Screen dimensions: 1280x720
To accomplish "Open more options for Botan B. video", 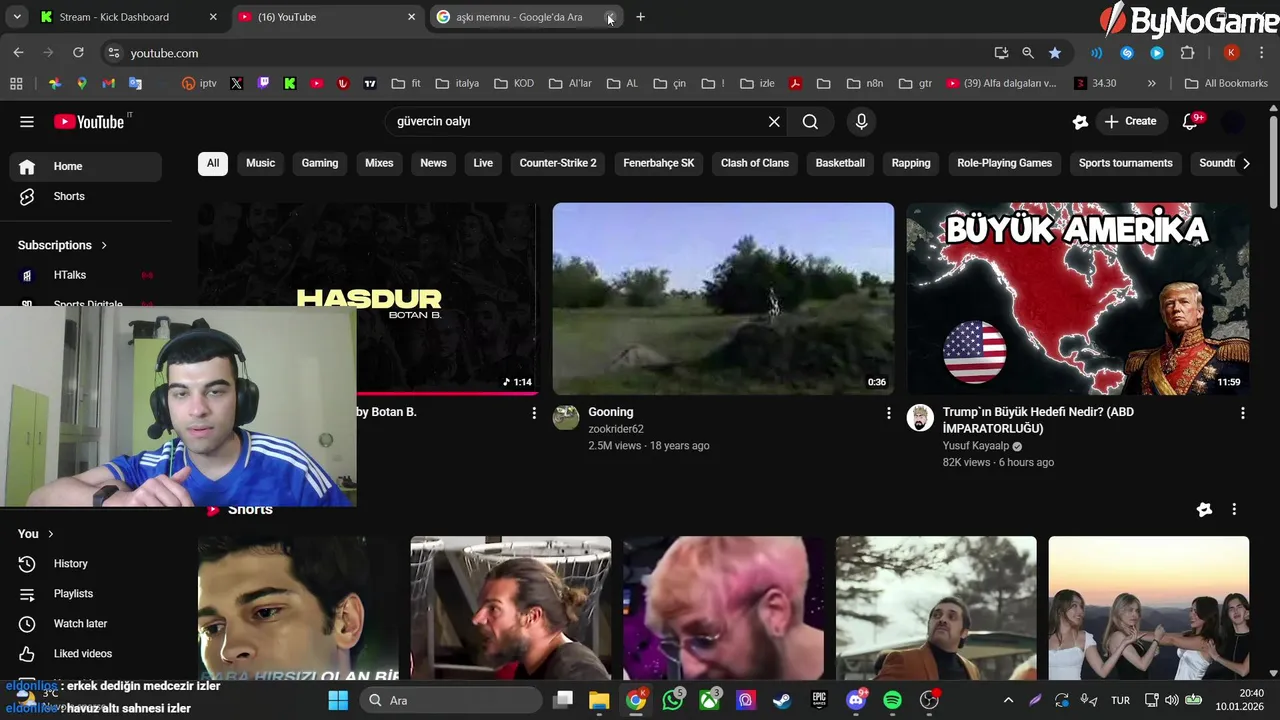I will 534,413.
